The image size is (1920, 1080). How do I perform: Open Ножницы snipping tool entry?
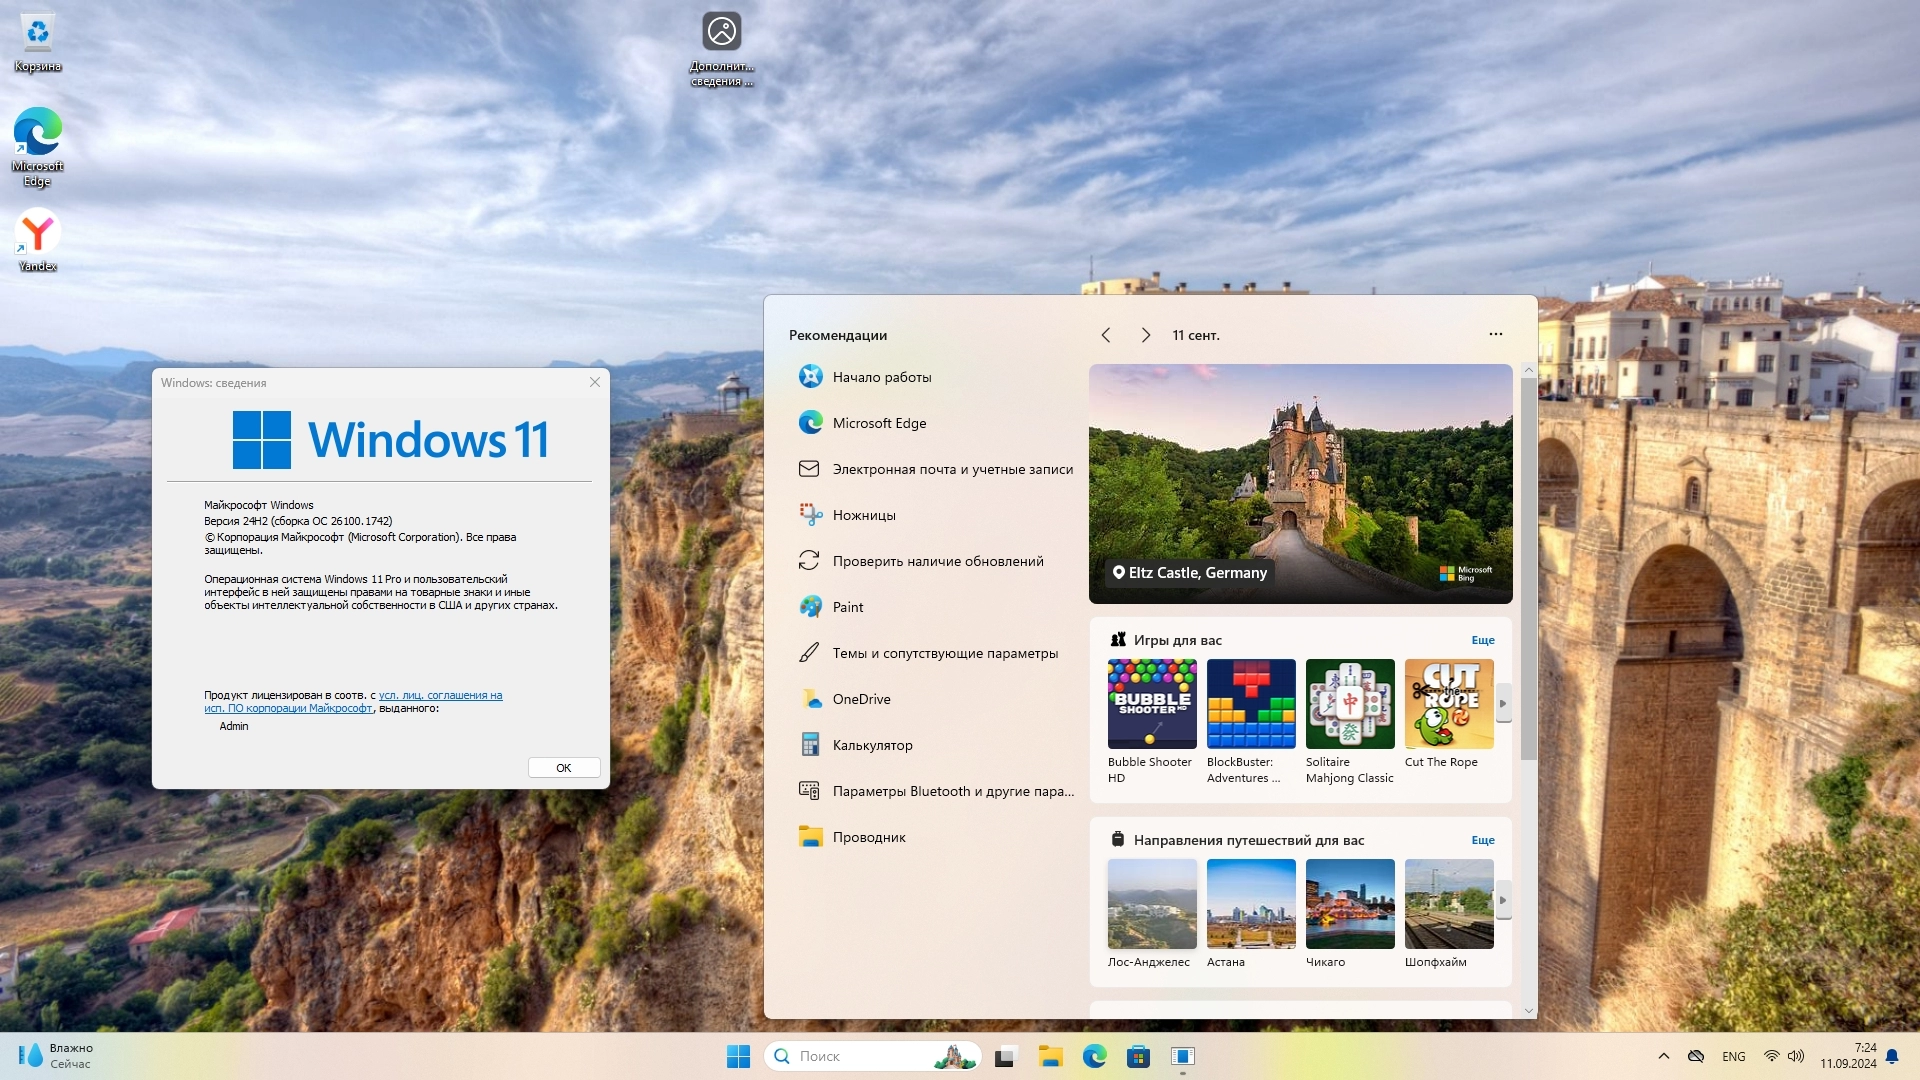[863, 515]
